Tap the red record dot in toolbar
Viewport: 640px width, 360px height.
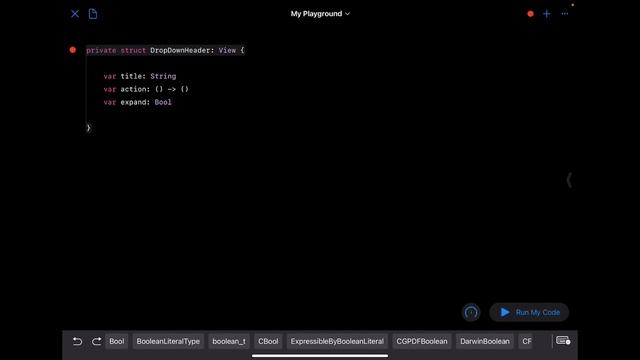(530, 14)
